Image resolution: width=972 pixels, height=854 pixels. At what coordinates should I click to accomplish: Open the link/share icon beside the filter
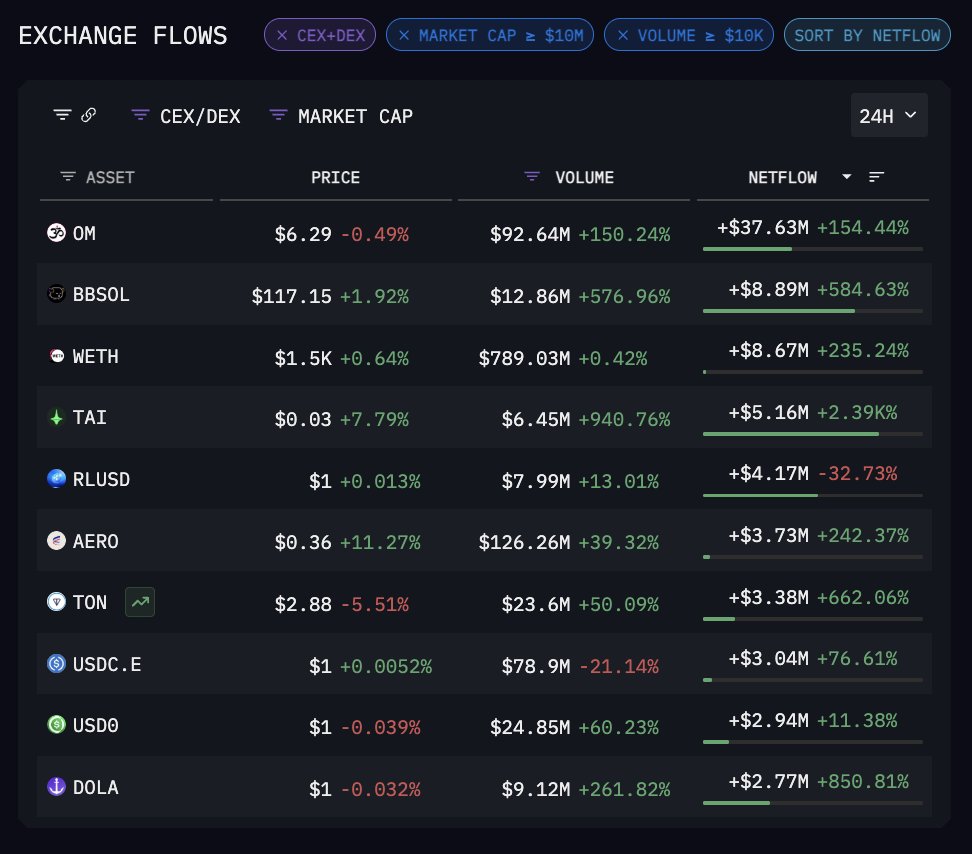pos(89,114)
